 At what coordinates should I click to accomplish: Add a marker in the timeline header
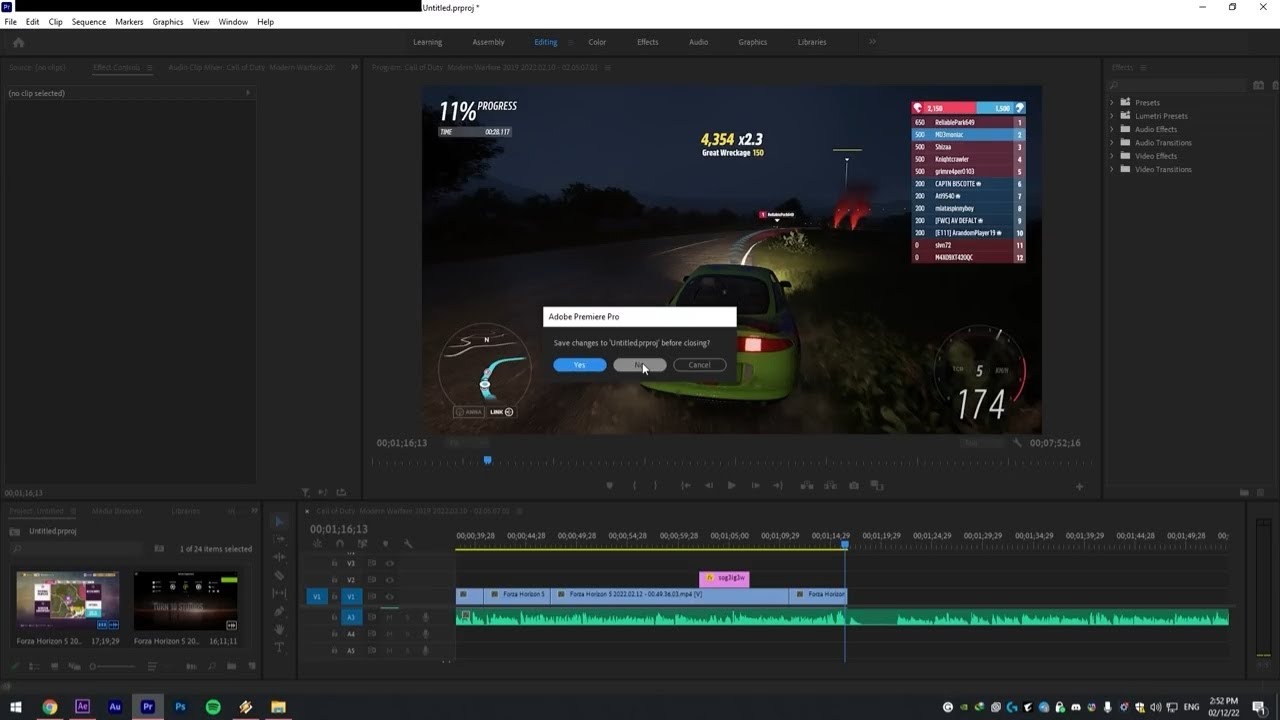[x=385, y=544]
